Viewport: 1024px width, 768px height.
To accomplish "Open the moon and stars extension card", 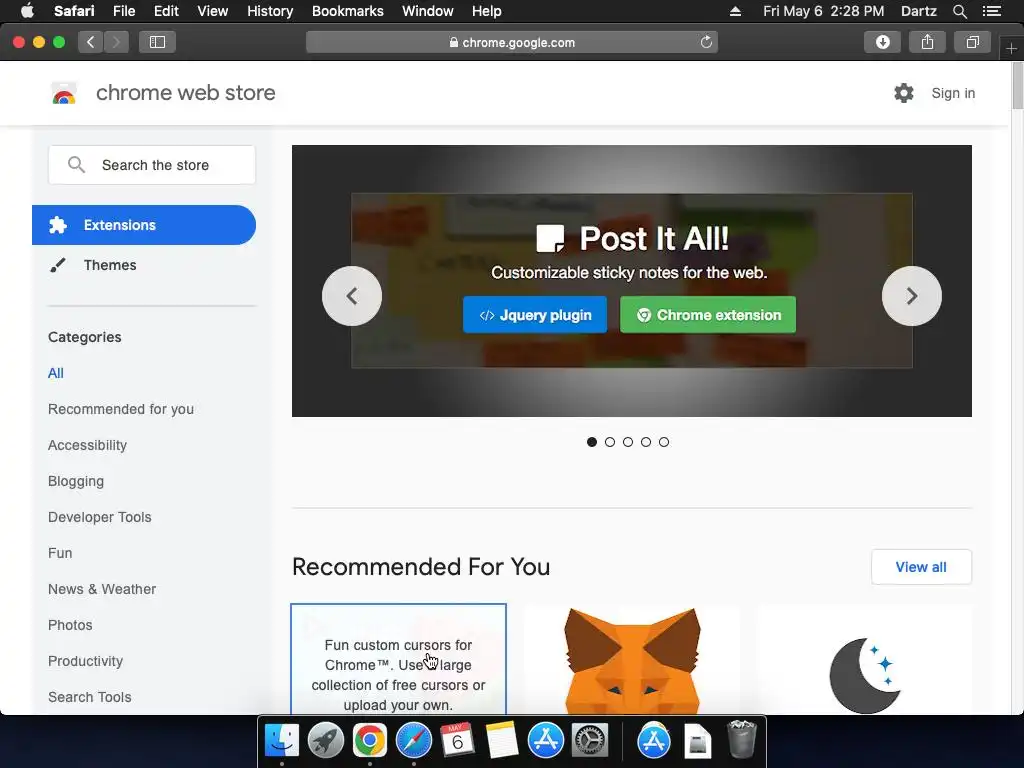I will [865, 659].
